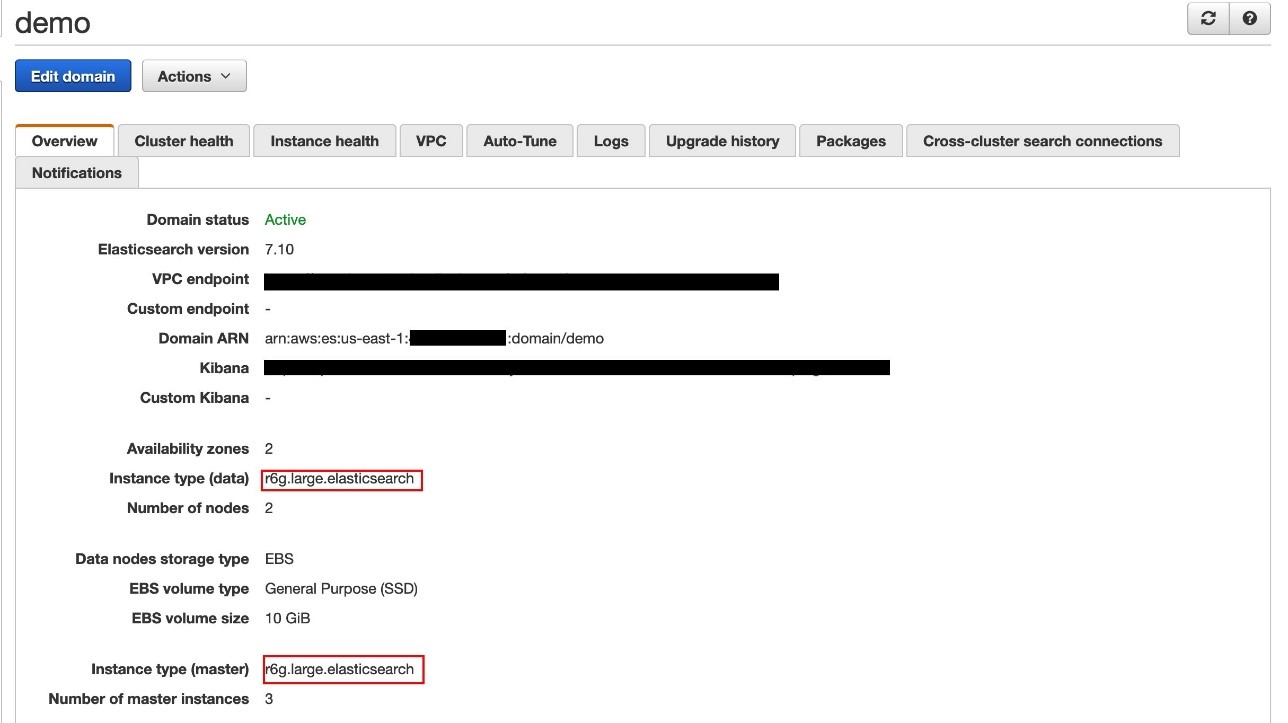Click the Custom endpoint label
This screenshot has width=1288, height=723.
188,309
